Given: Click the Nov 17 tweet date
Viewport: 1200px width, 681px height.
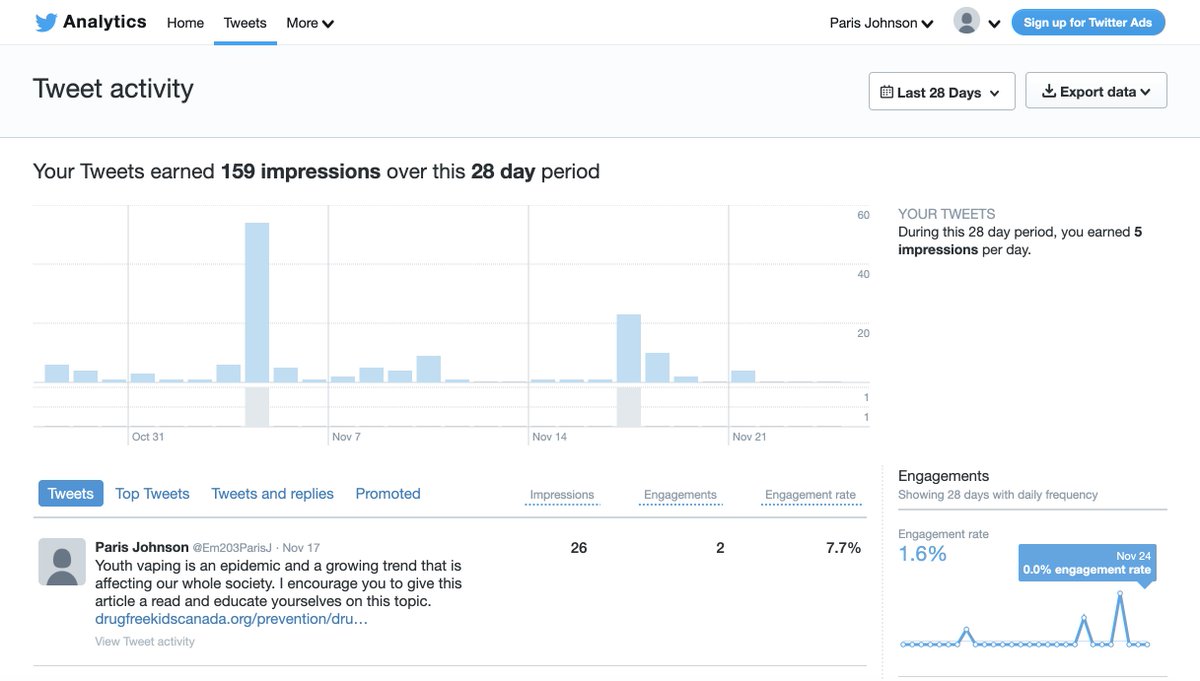Looking at the screenshot, I should pos(301,548).
